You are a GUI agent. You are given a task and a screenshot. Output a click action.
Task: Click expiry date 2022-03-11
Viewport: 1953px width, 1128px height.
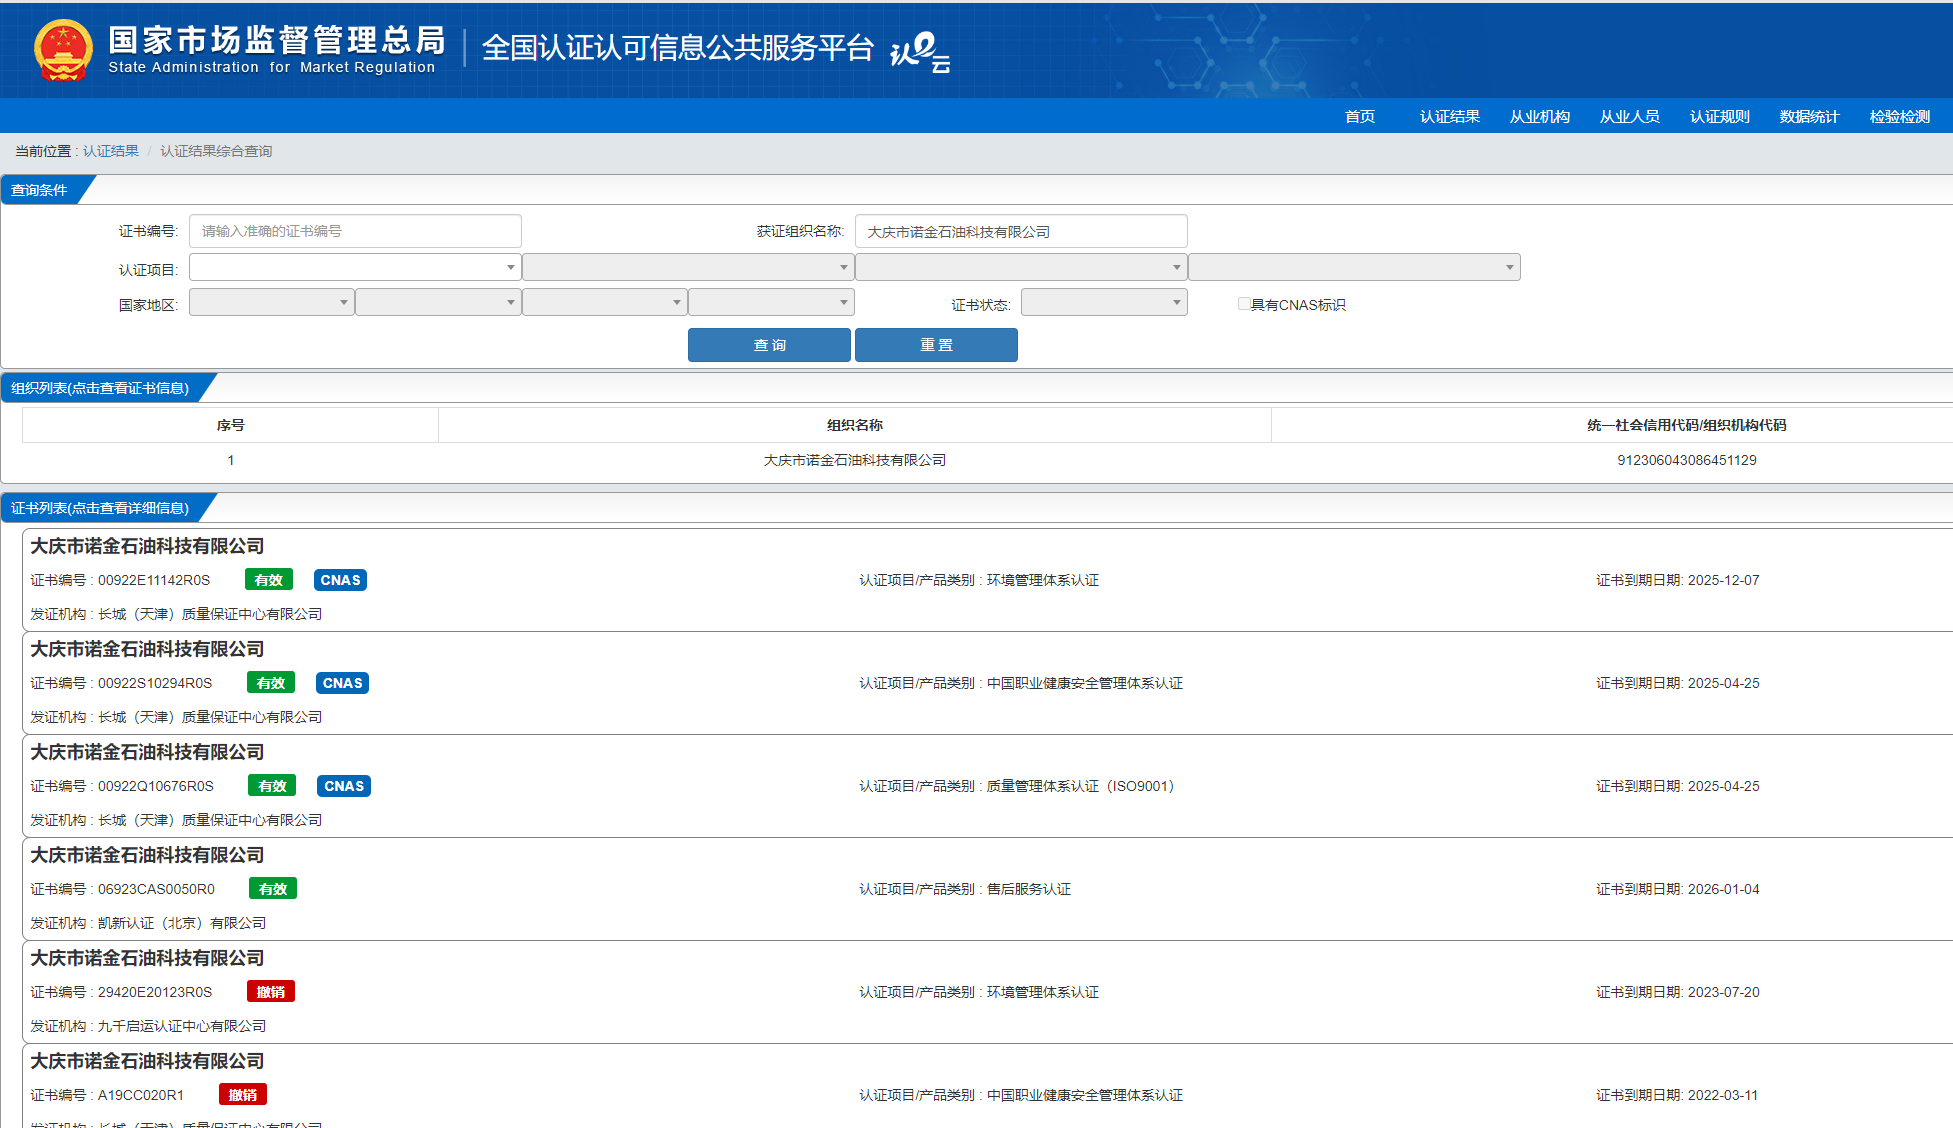tap(1723, 1095)
